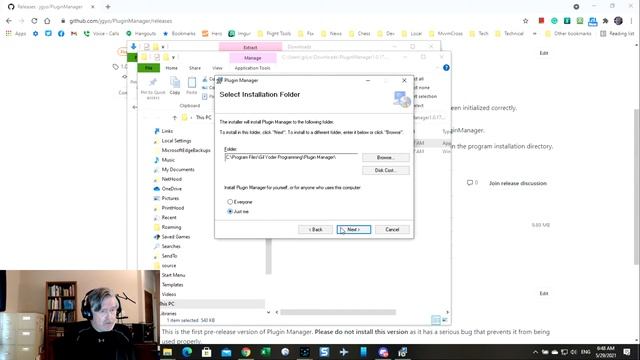Open the Share ribbon tab in File Explorer
Screen dimensions: 640x360
click(195, 68)
